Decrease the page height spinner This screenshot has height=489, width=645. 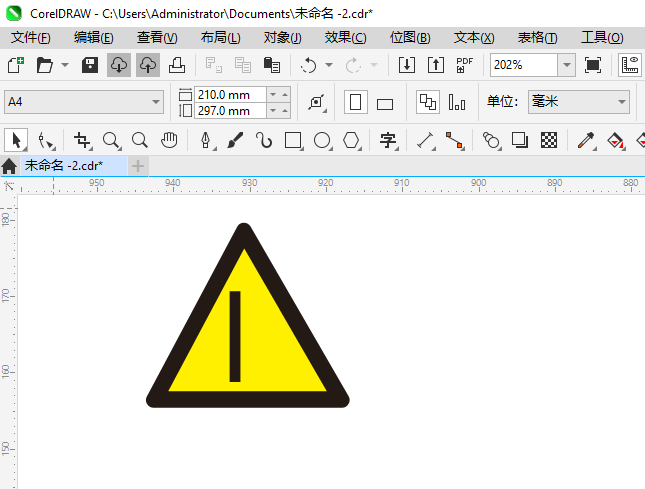pyautogui.click(x=273, y=111)
